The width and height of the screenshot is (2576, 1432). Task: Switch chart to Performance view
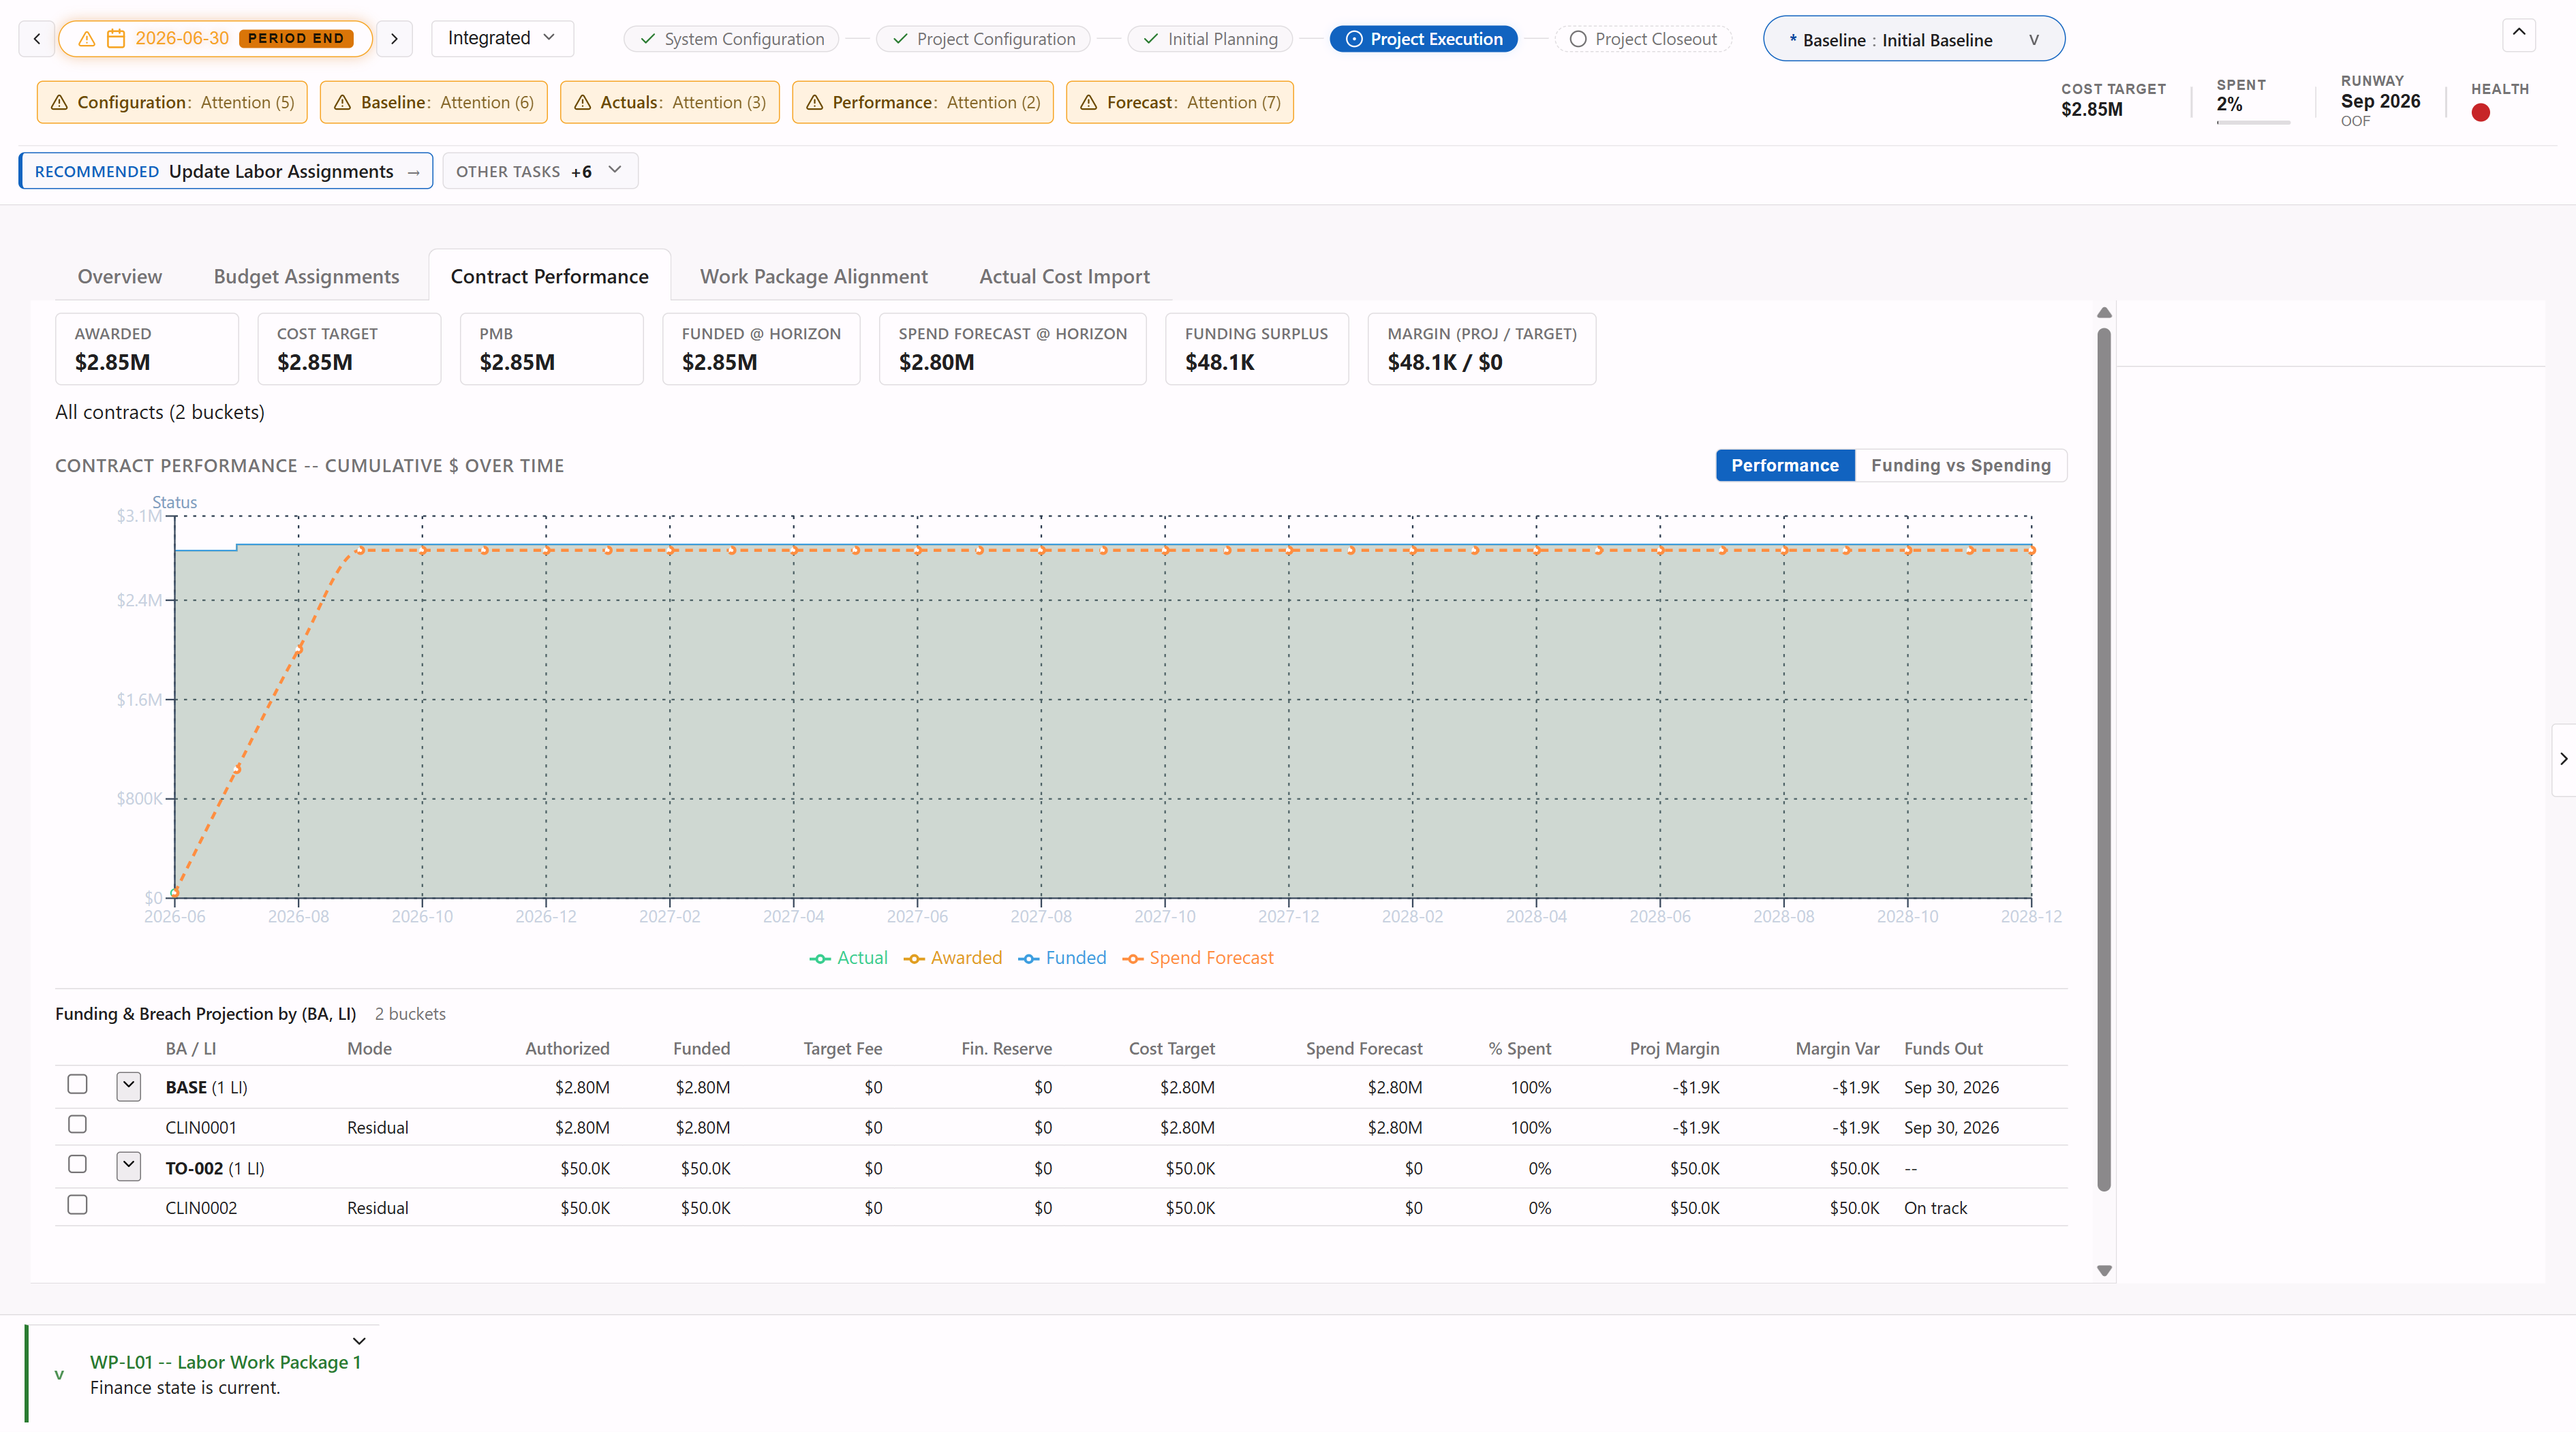1785,465
